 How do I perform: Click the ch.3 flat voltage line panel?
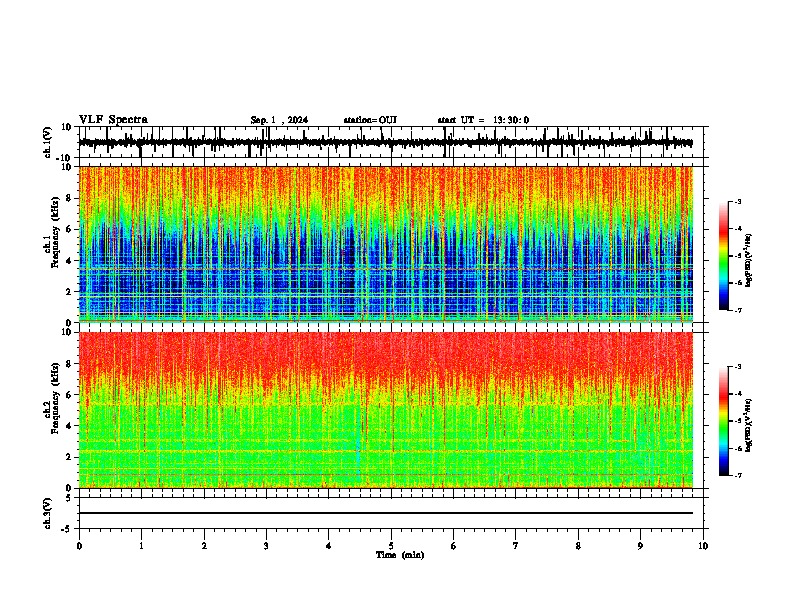391,513
